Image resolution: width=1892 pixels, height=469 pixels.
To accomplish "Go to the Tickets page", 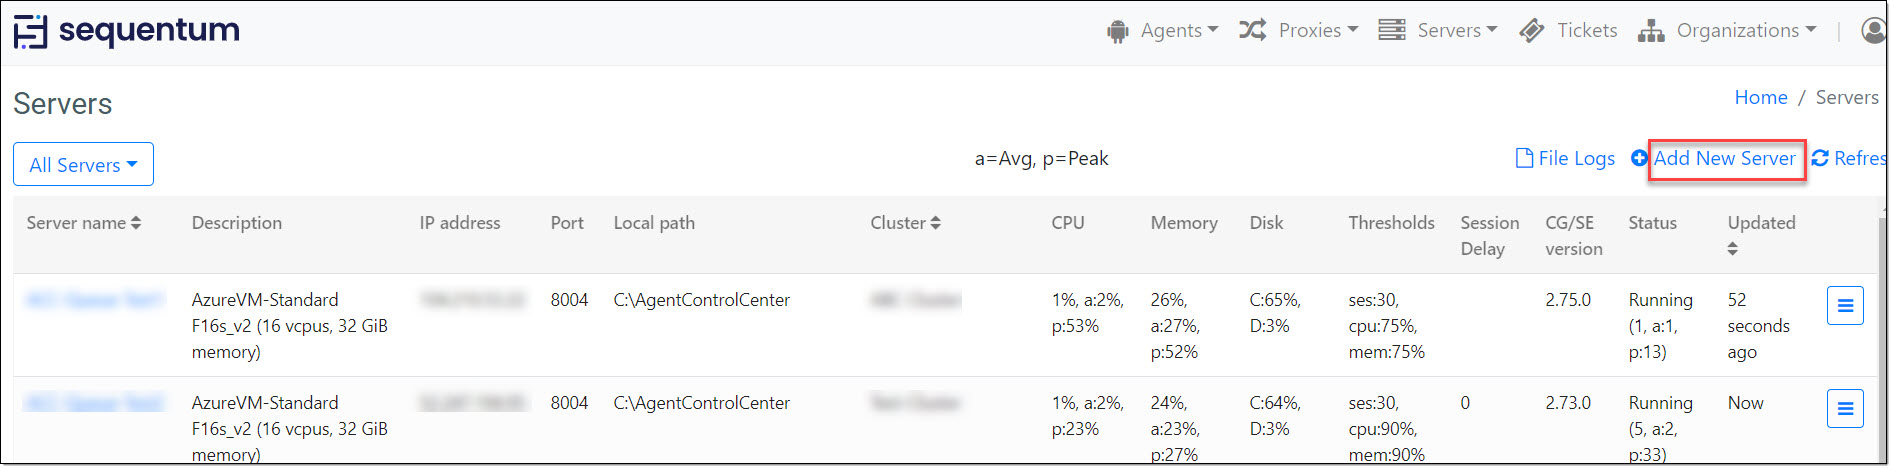I will click(x=1568, y=31).
